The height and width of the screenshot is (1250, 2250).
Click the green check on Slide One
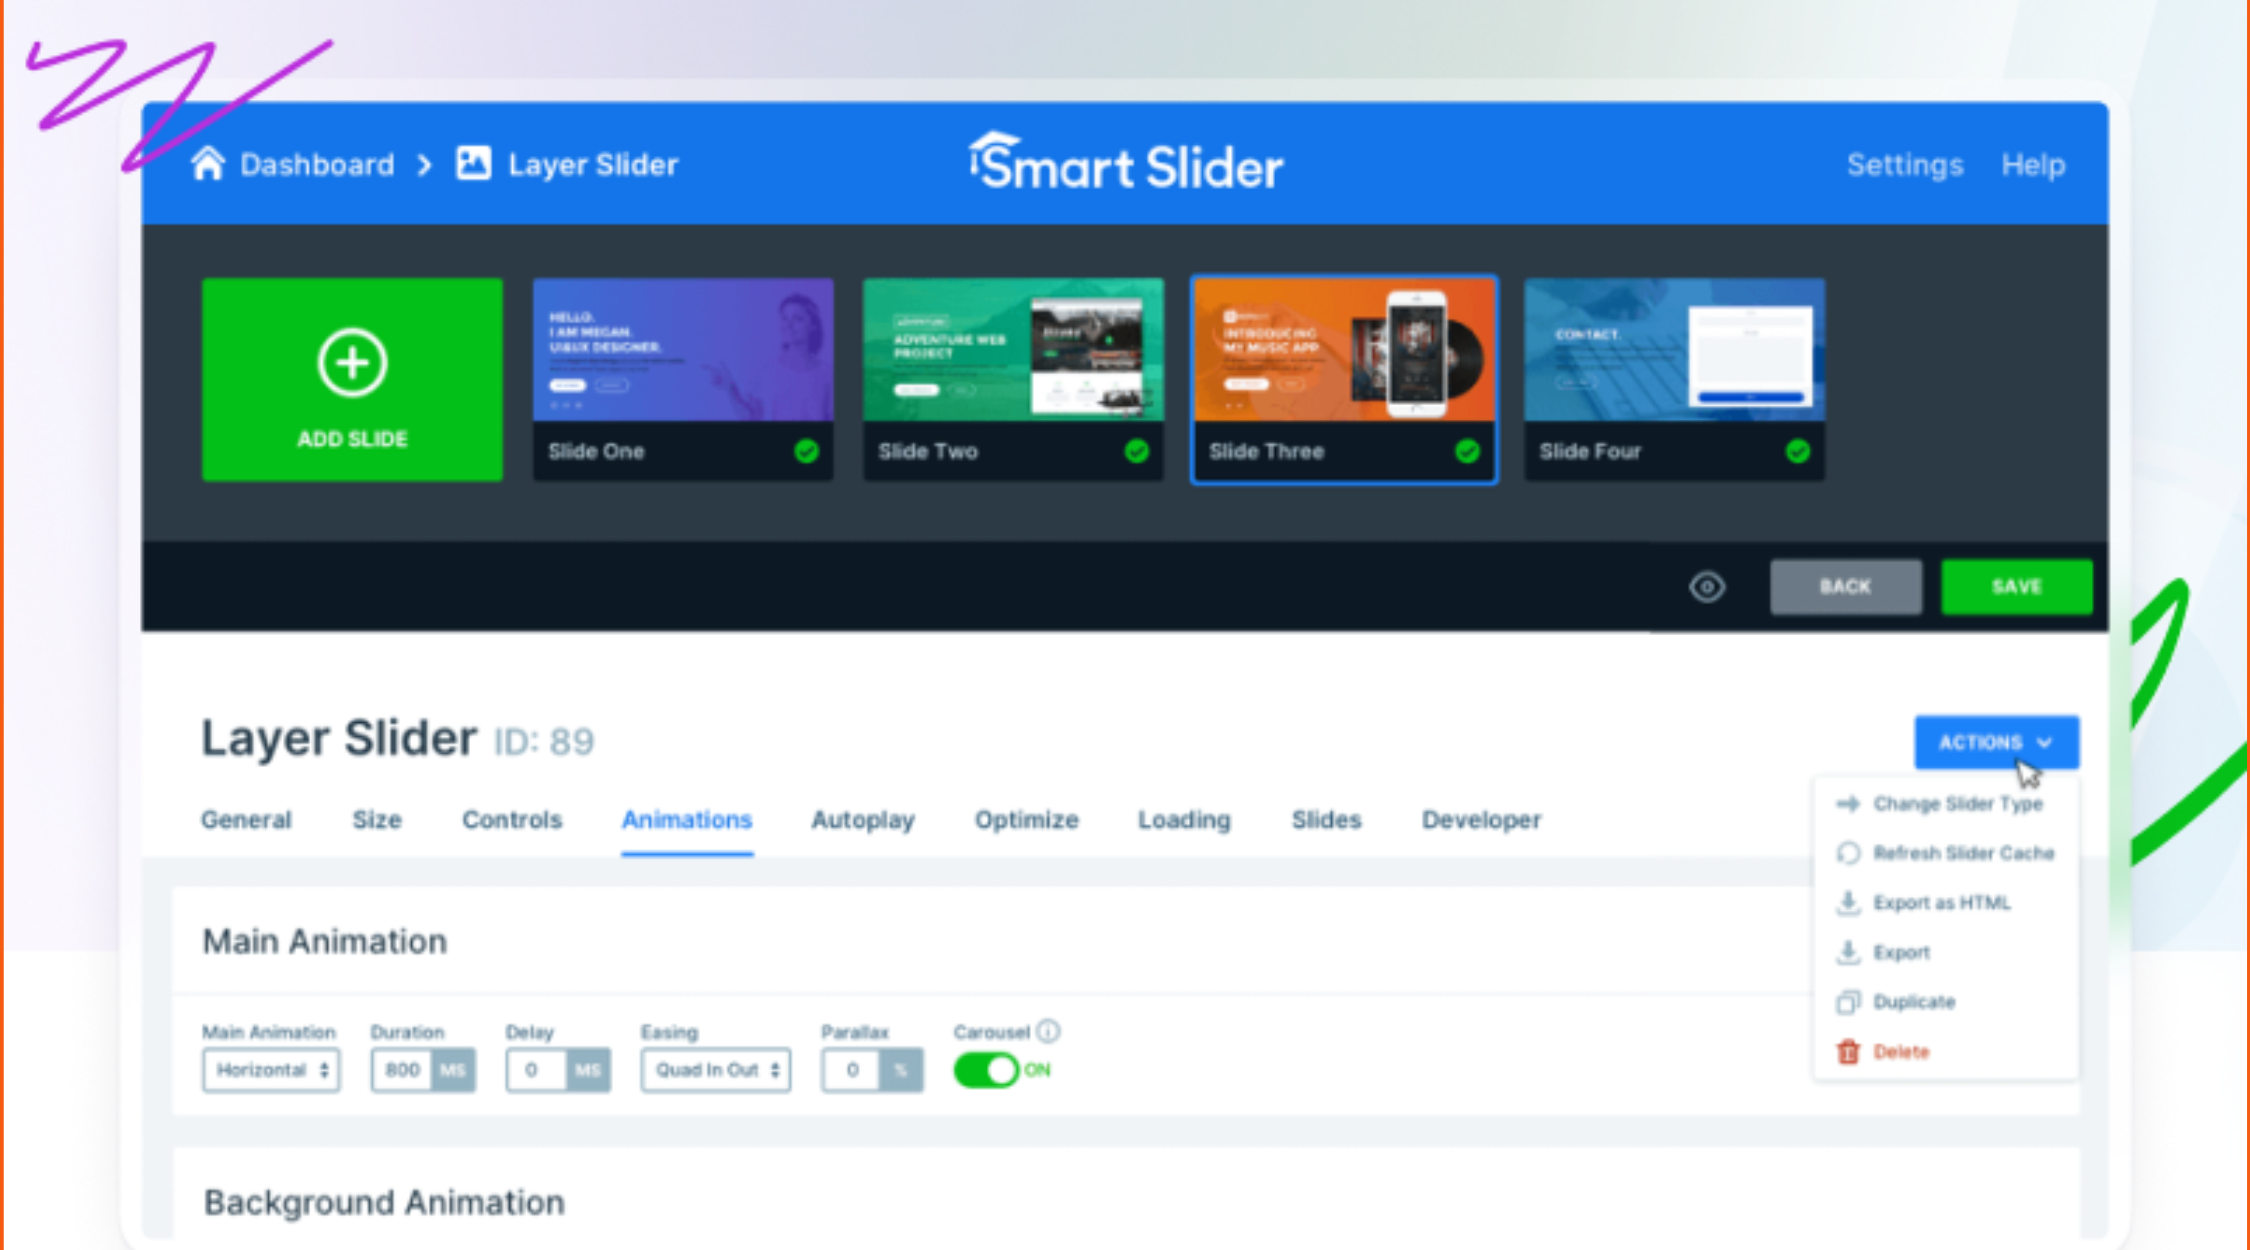[x=806, y=451]
